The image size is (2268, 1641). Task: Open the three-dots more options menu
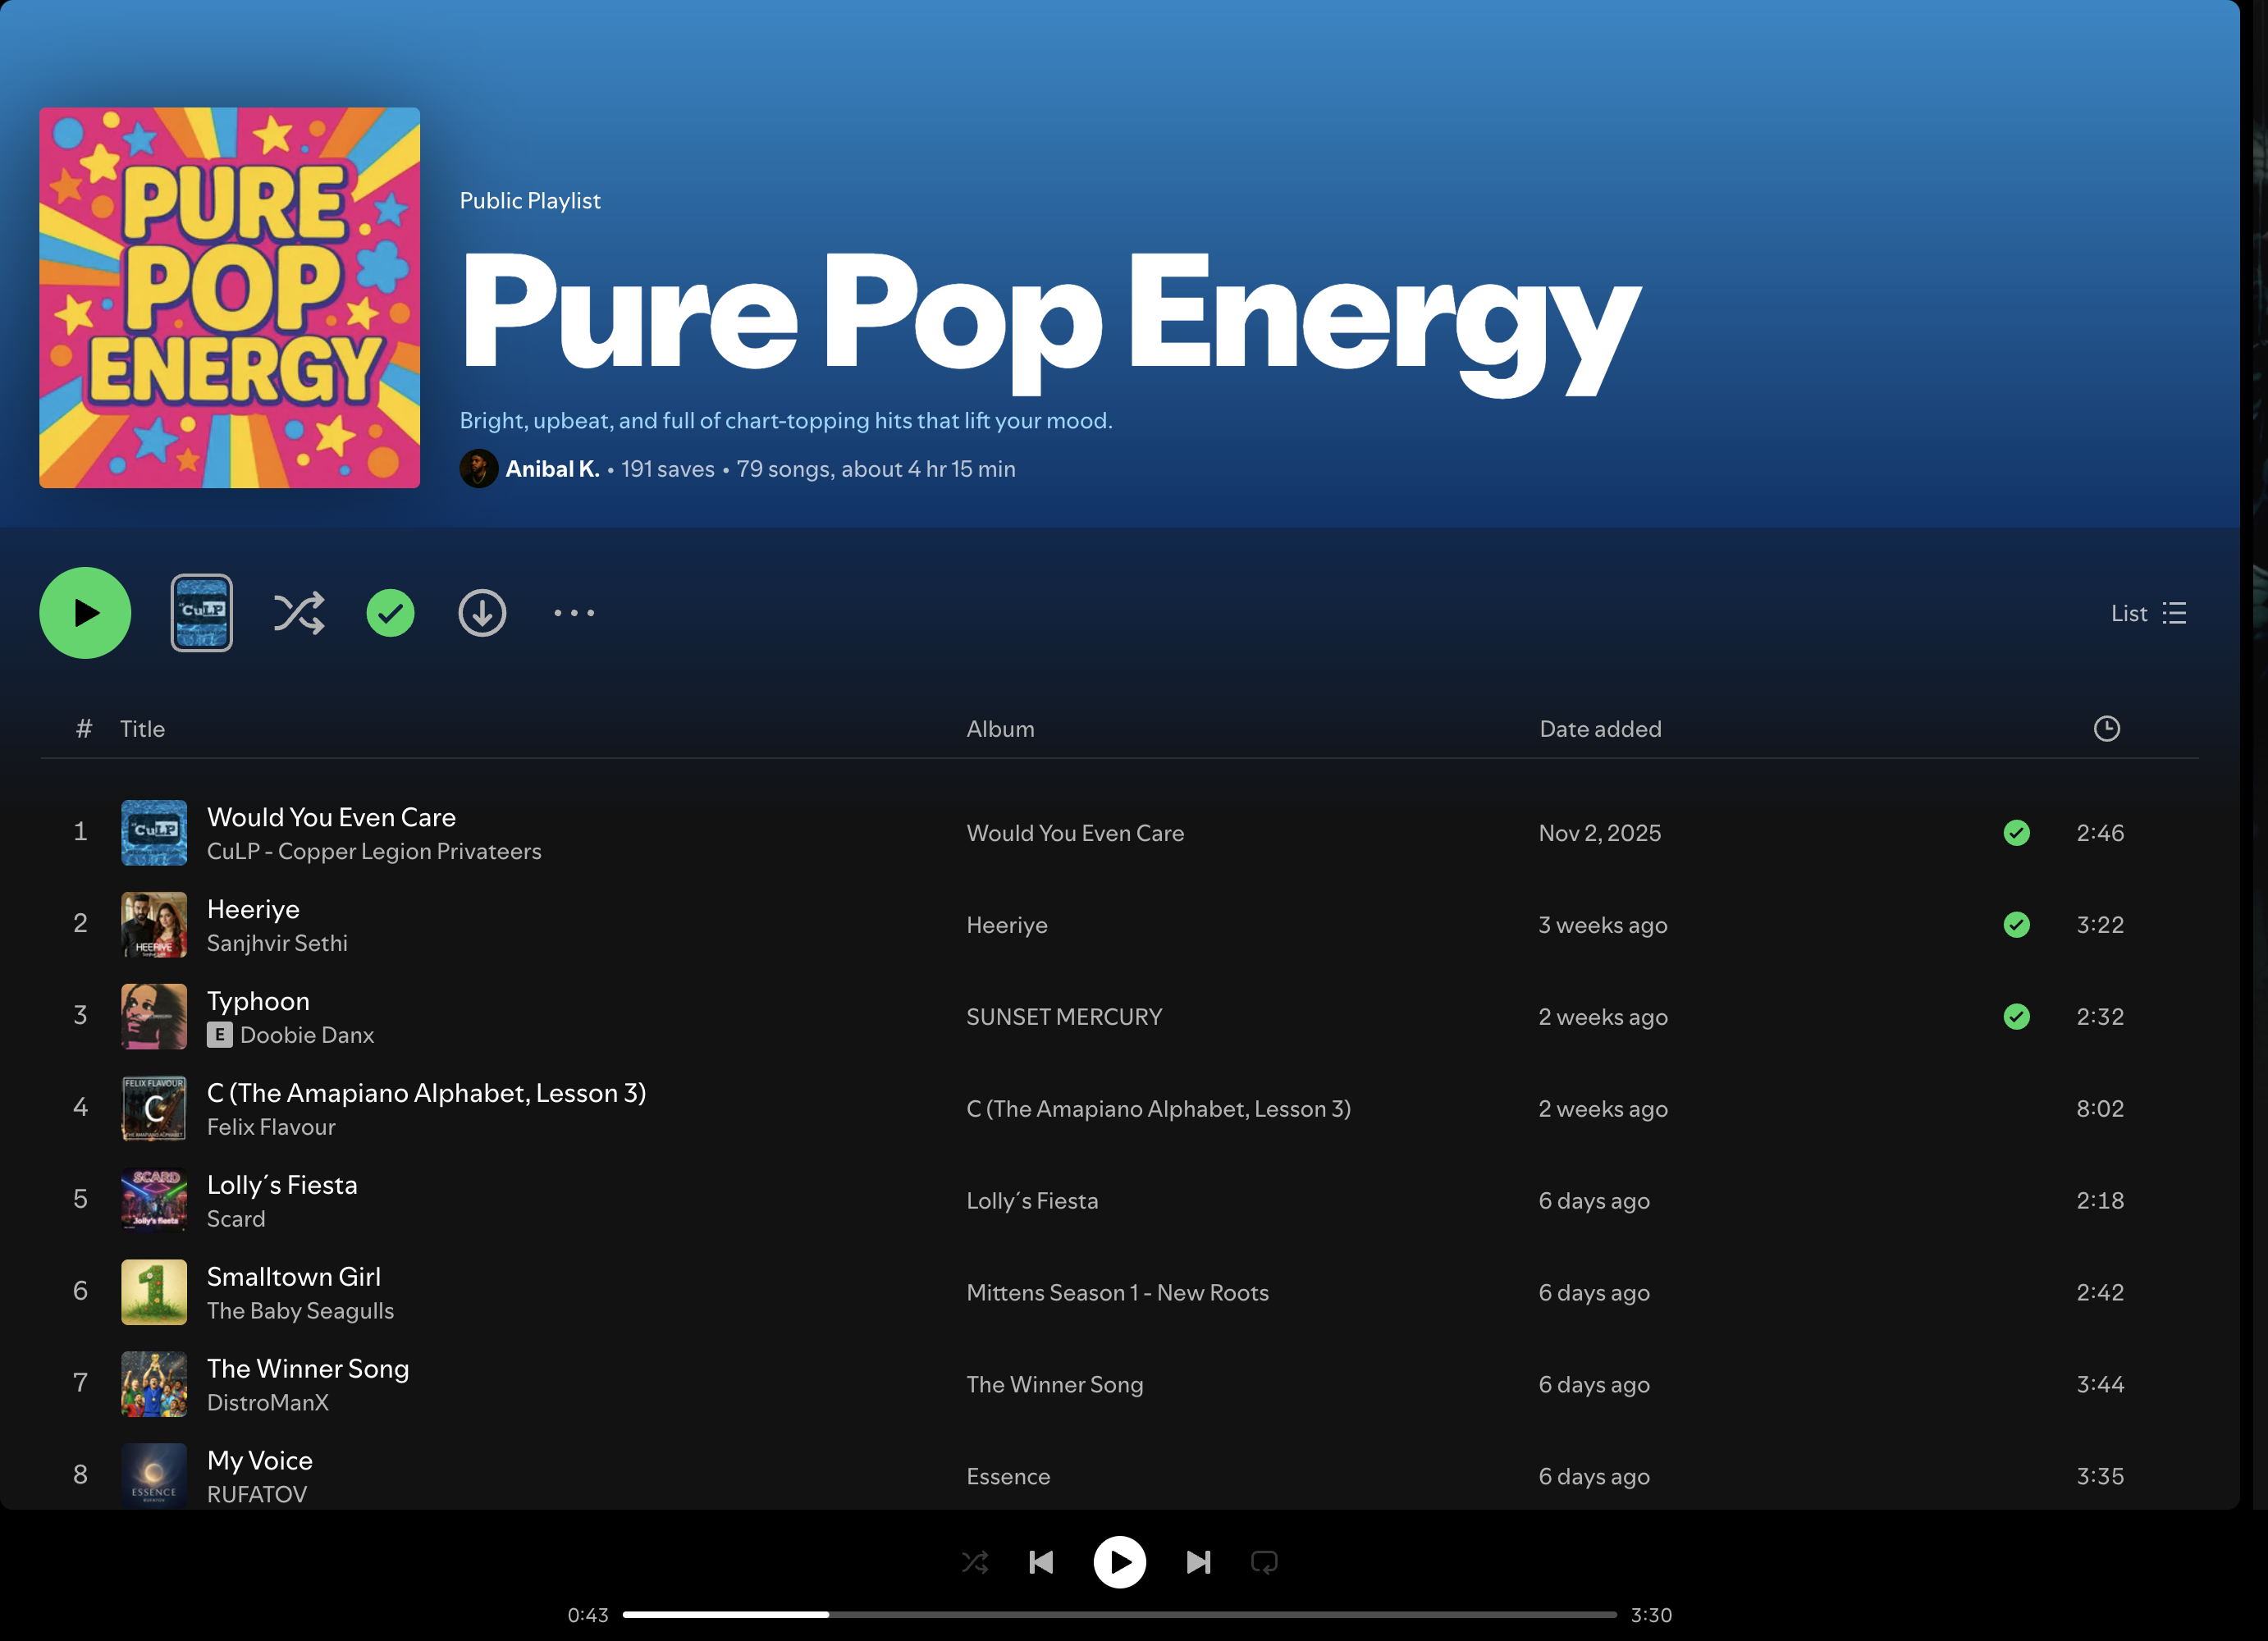574,613
